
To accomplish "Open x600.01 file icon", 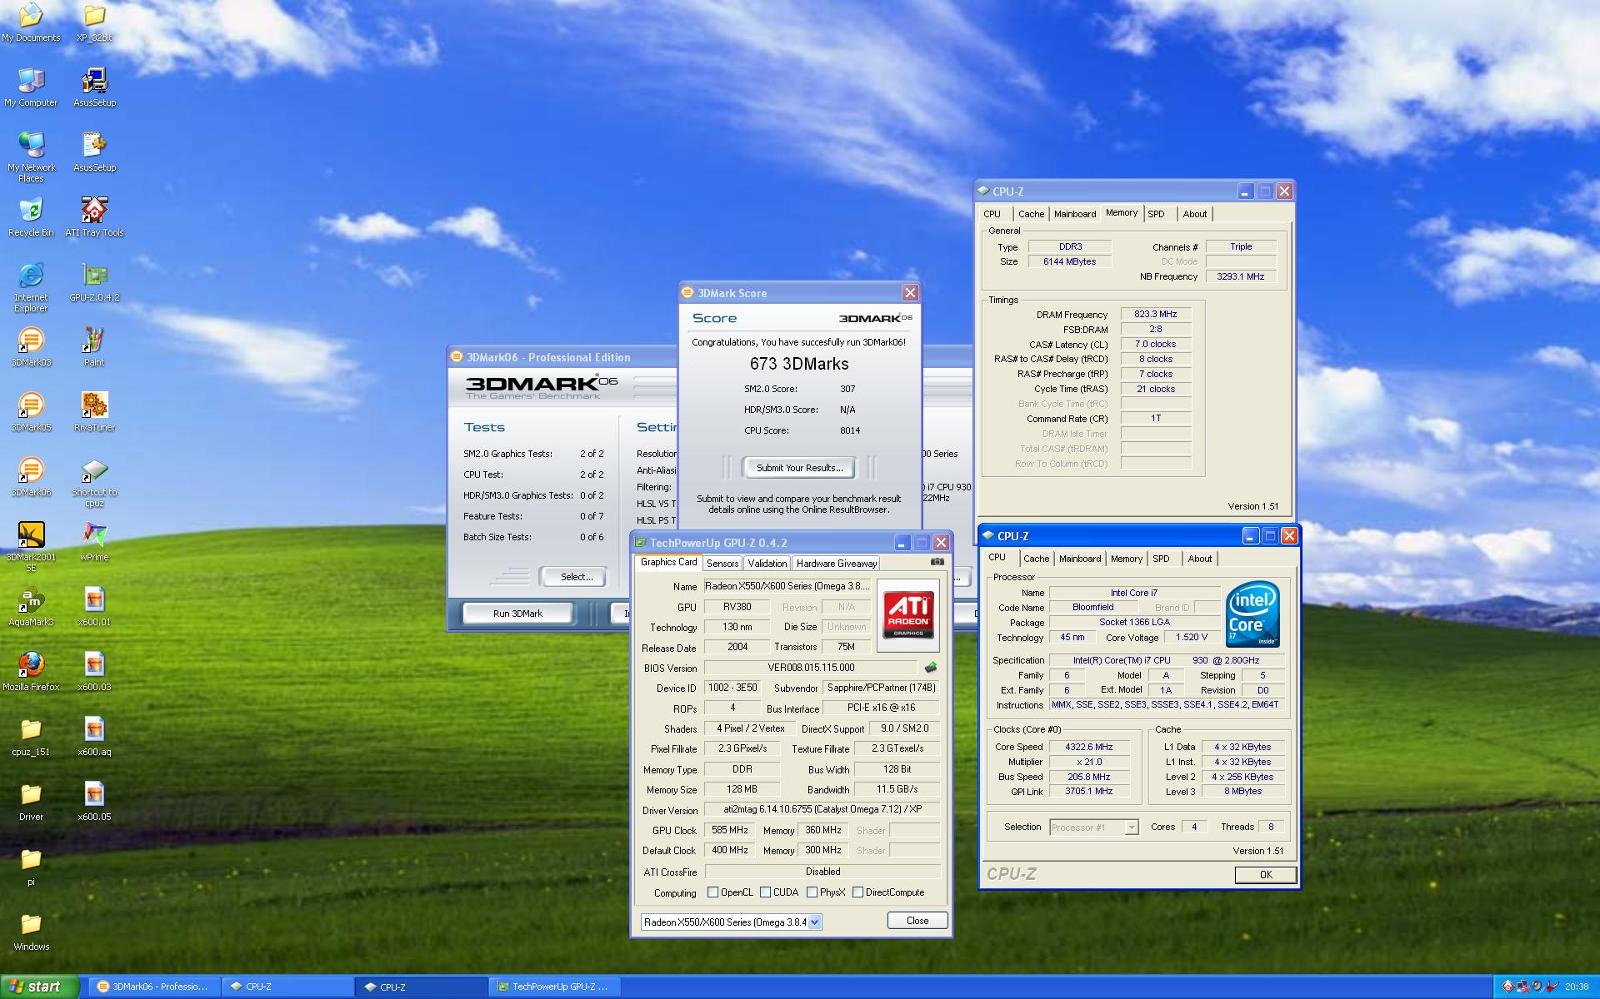I will point(94,607).
